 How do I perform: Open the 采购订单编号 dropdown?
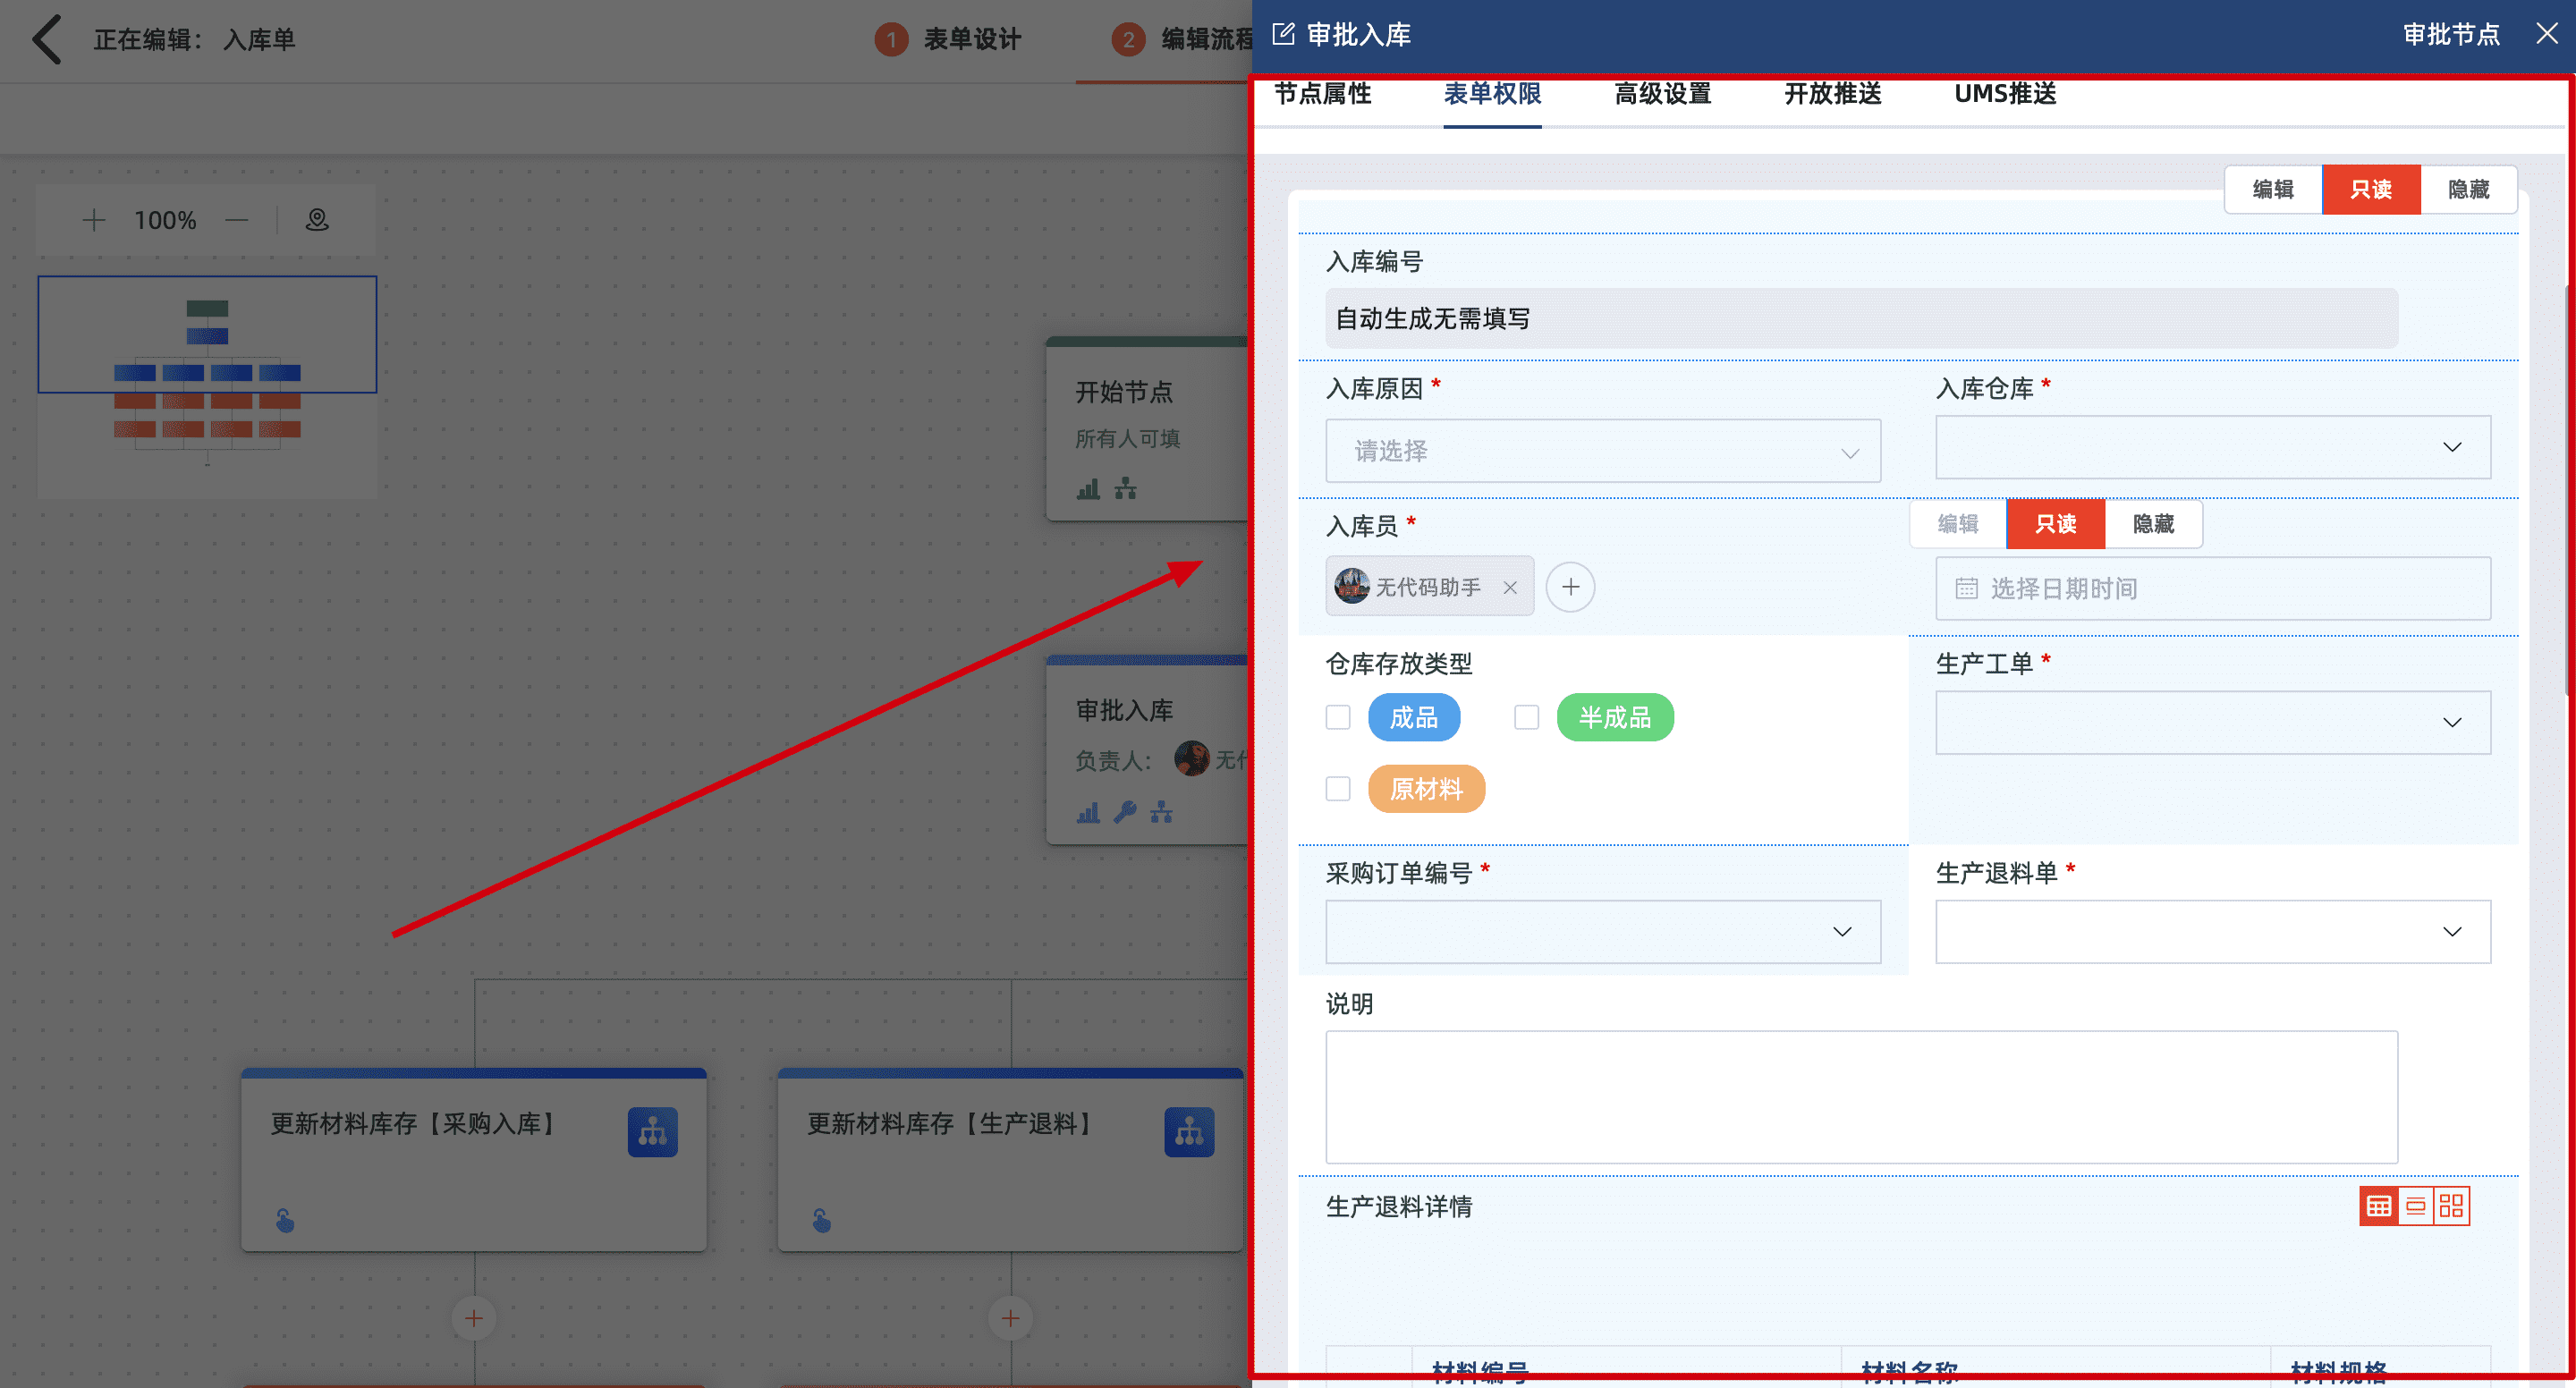1602,931
